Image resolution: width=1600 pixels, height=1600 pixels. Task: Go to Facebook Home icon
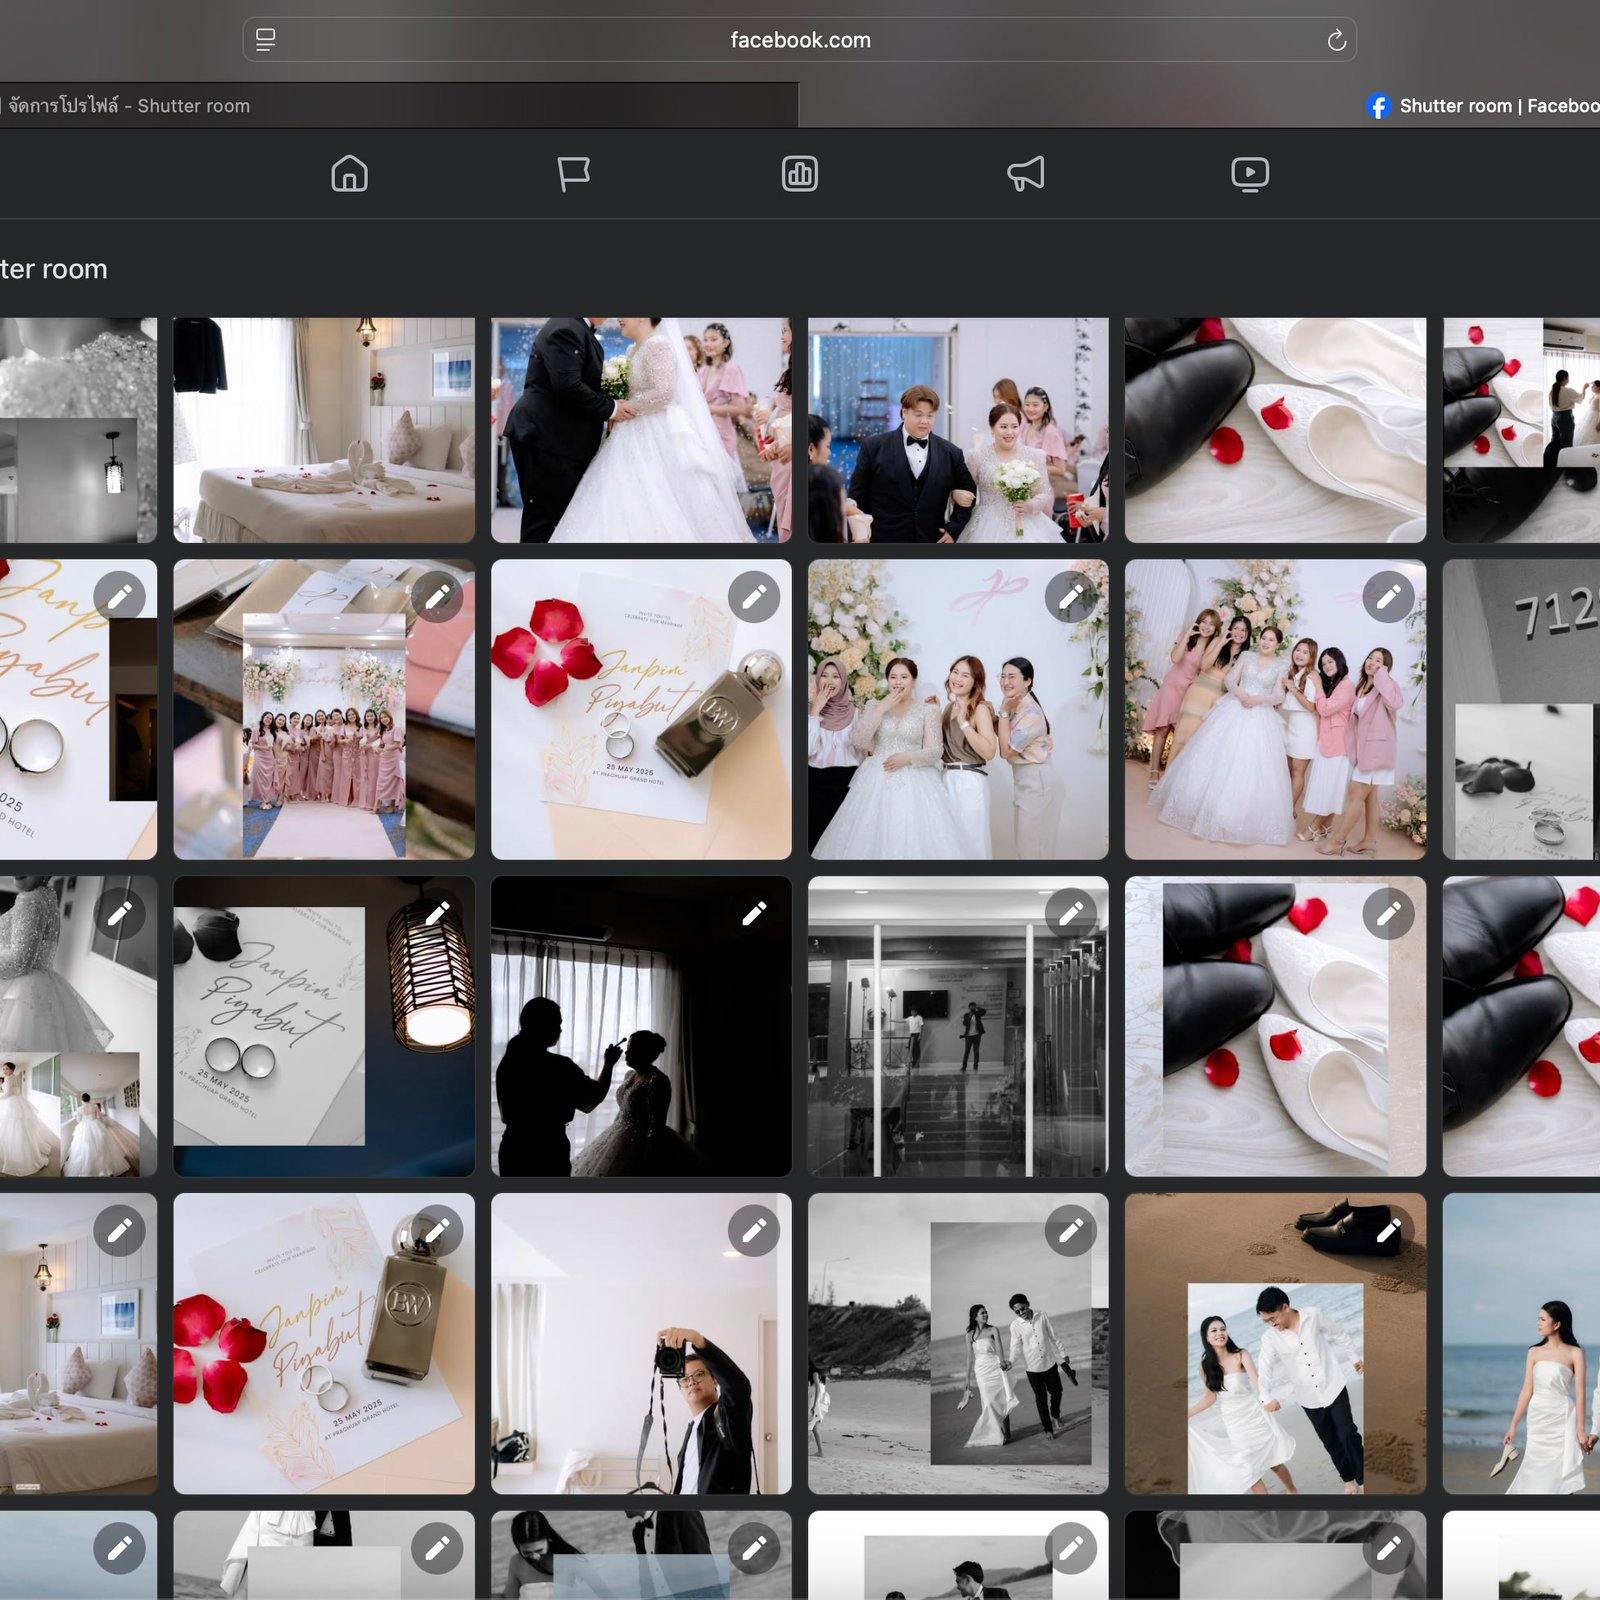pos(349,174)
